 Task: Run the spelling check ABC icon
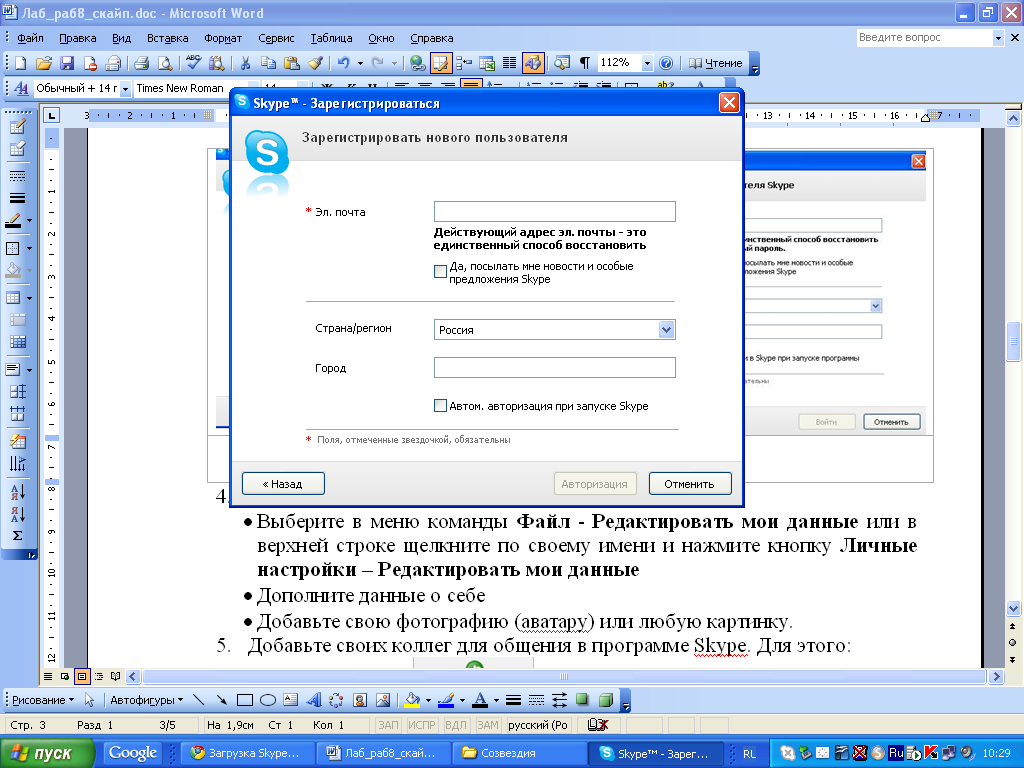193,63
